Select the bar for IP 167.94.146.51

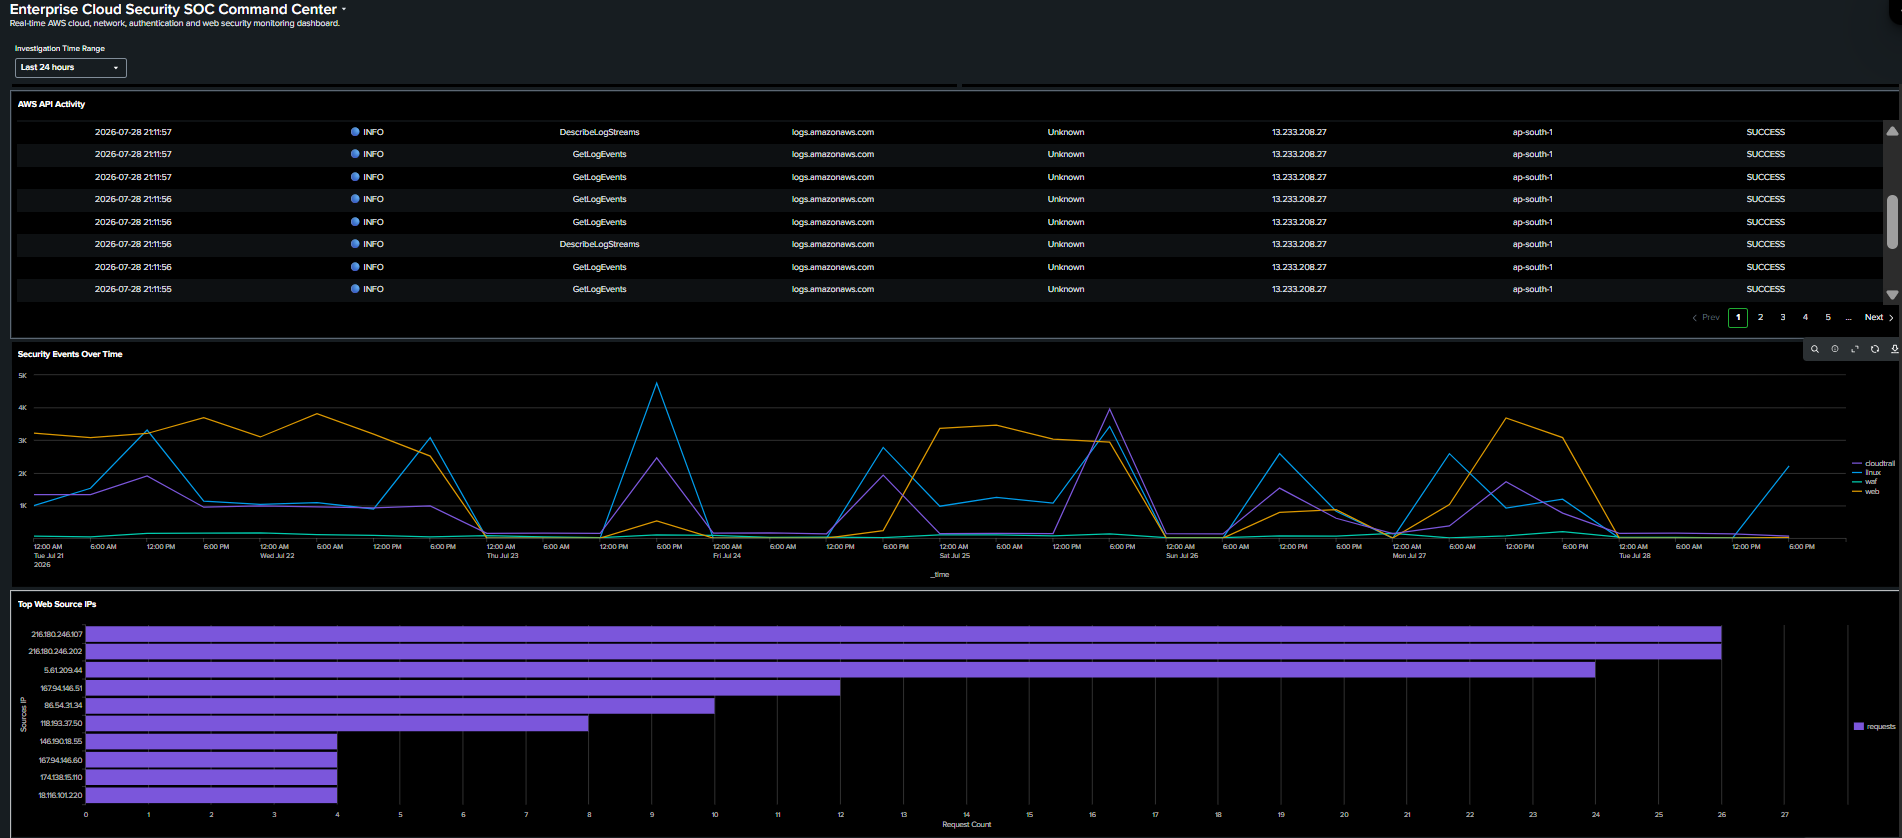[463, 688]
